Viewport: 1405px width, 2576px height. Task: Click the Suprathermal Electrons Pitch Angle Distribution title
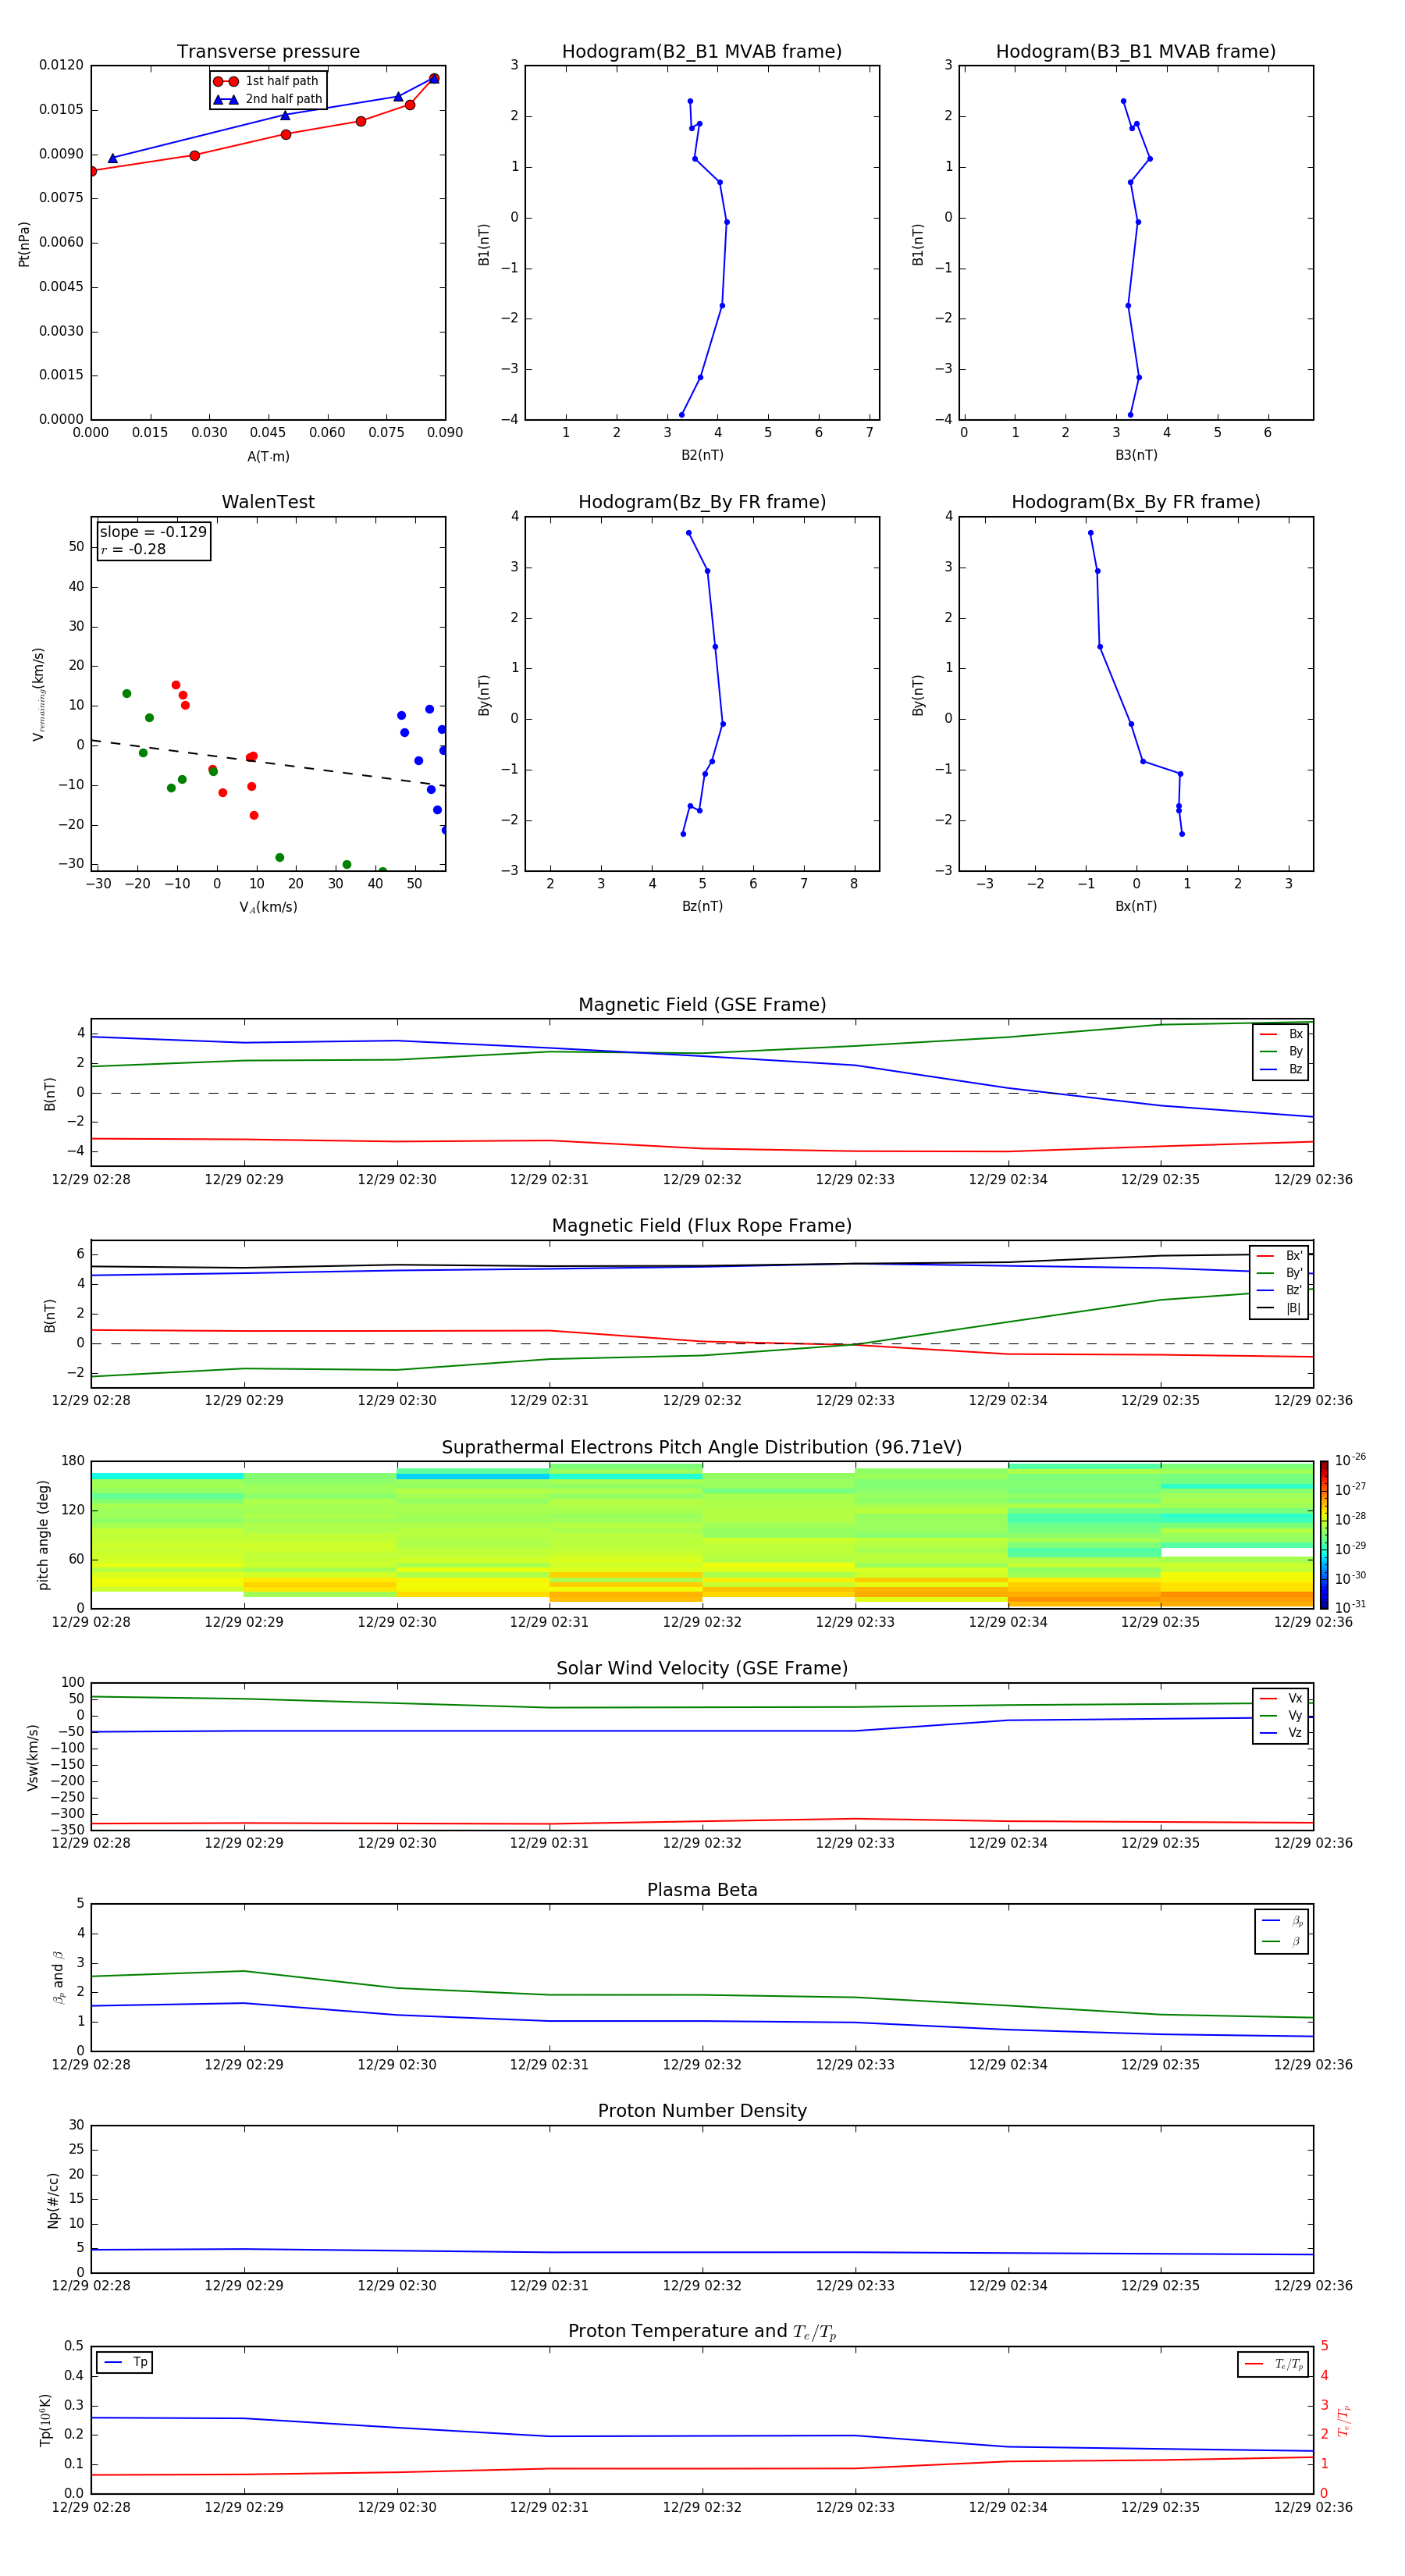click(x=702, y=1448)
